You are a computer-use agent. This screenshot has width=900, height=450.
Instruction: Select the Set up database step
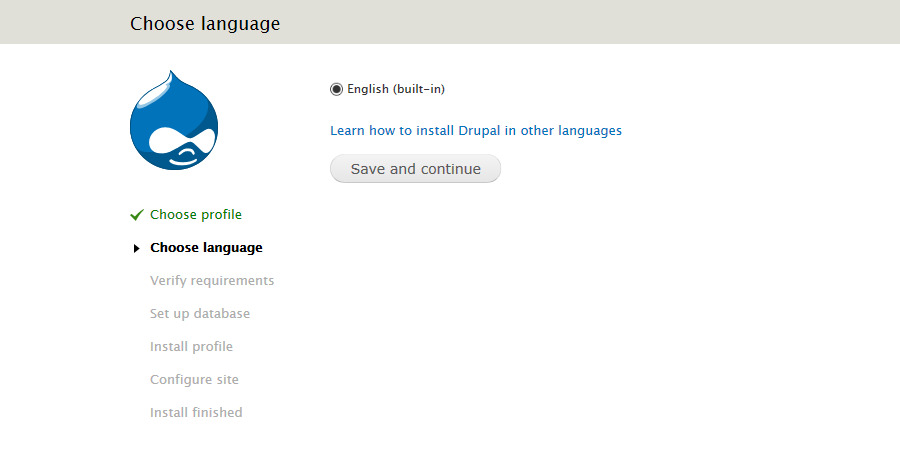click(200, 314)
